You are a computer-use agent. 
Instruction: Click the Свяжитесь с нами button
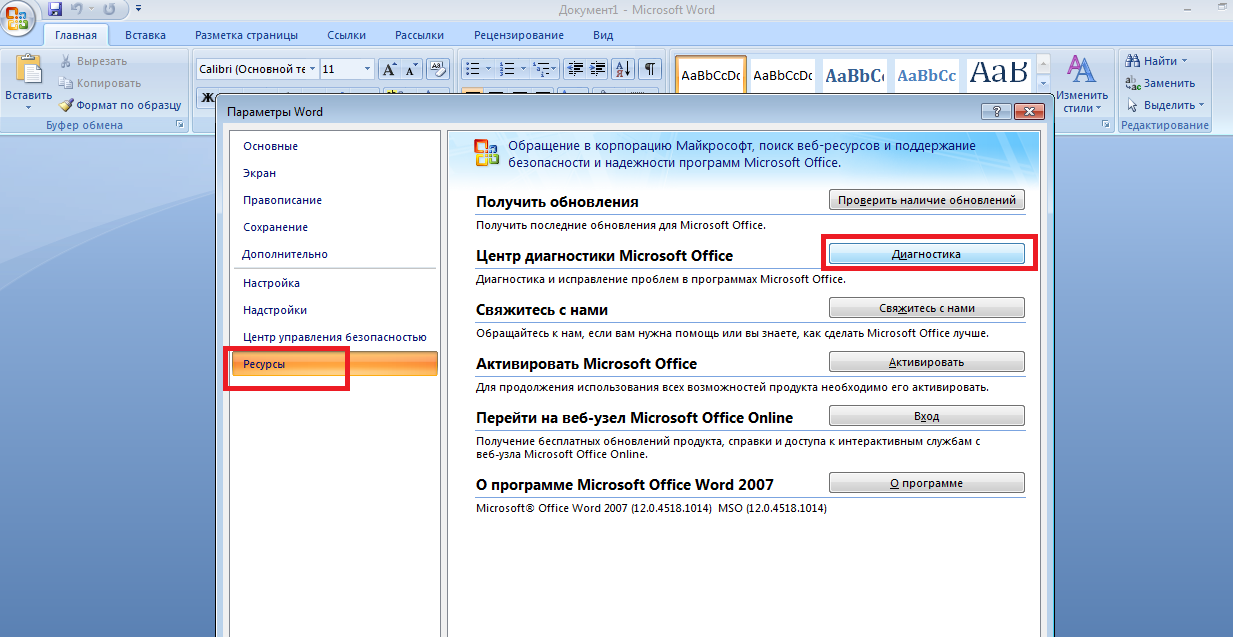coord(927,308)
